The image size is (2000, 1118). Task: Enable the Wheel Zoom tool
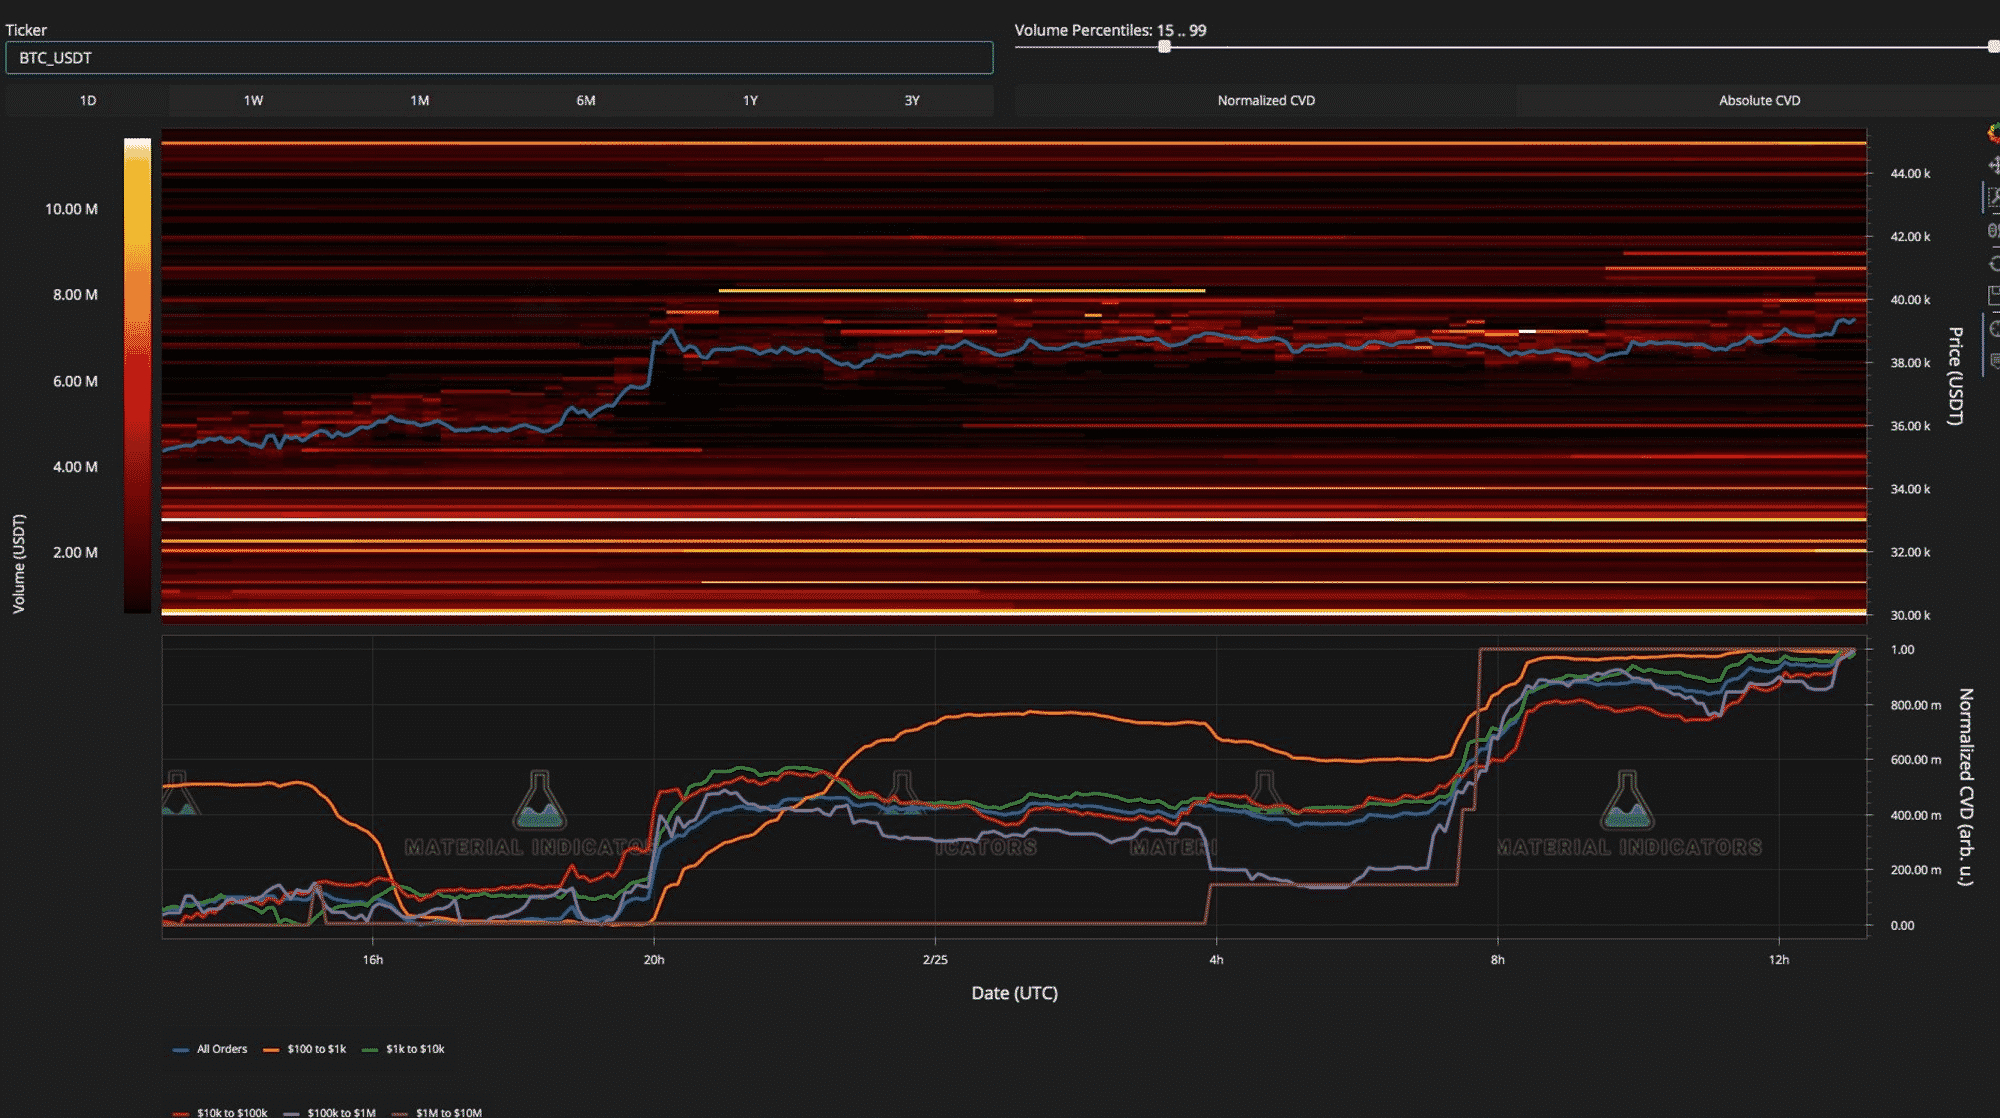(1994, 230)
